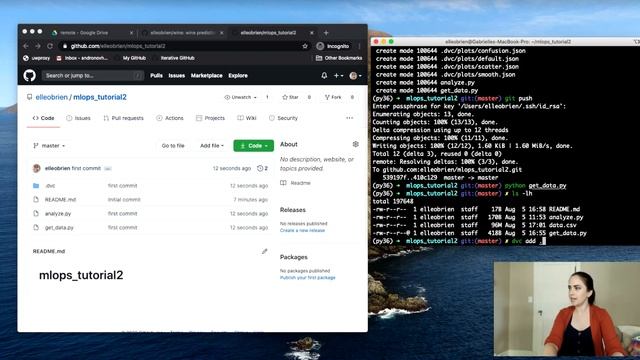This screenshot has height=360, width=640.
Task: Click the terminal dvc add command line
Action: click(459, 241)
